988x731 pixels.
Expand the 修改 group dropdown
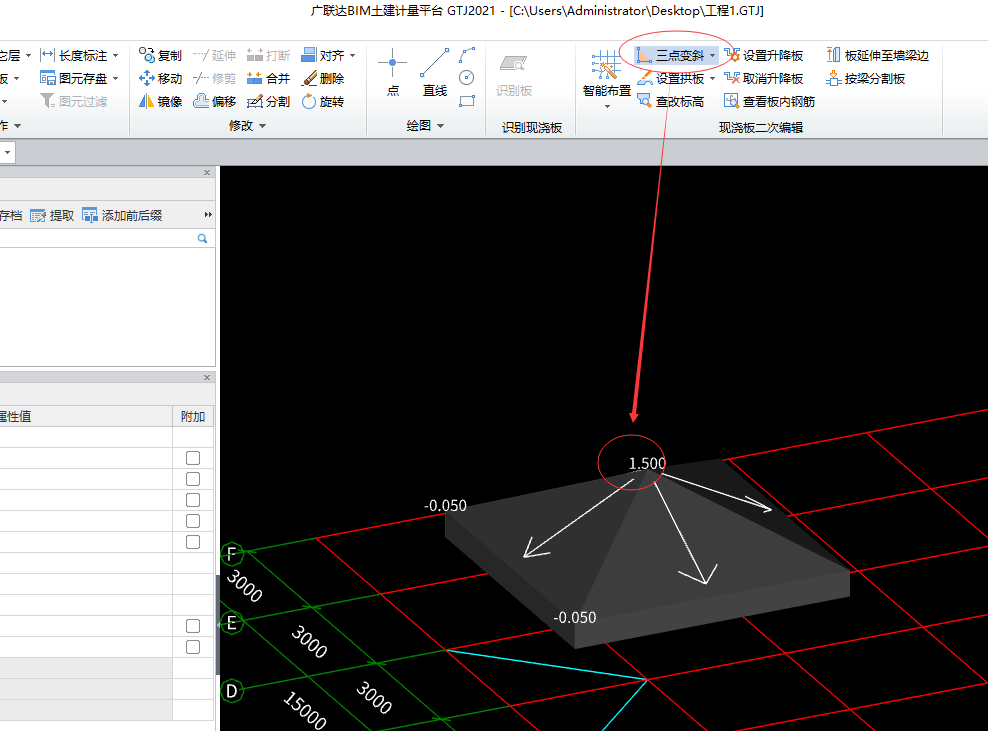(x=247, y=126)
